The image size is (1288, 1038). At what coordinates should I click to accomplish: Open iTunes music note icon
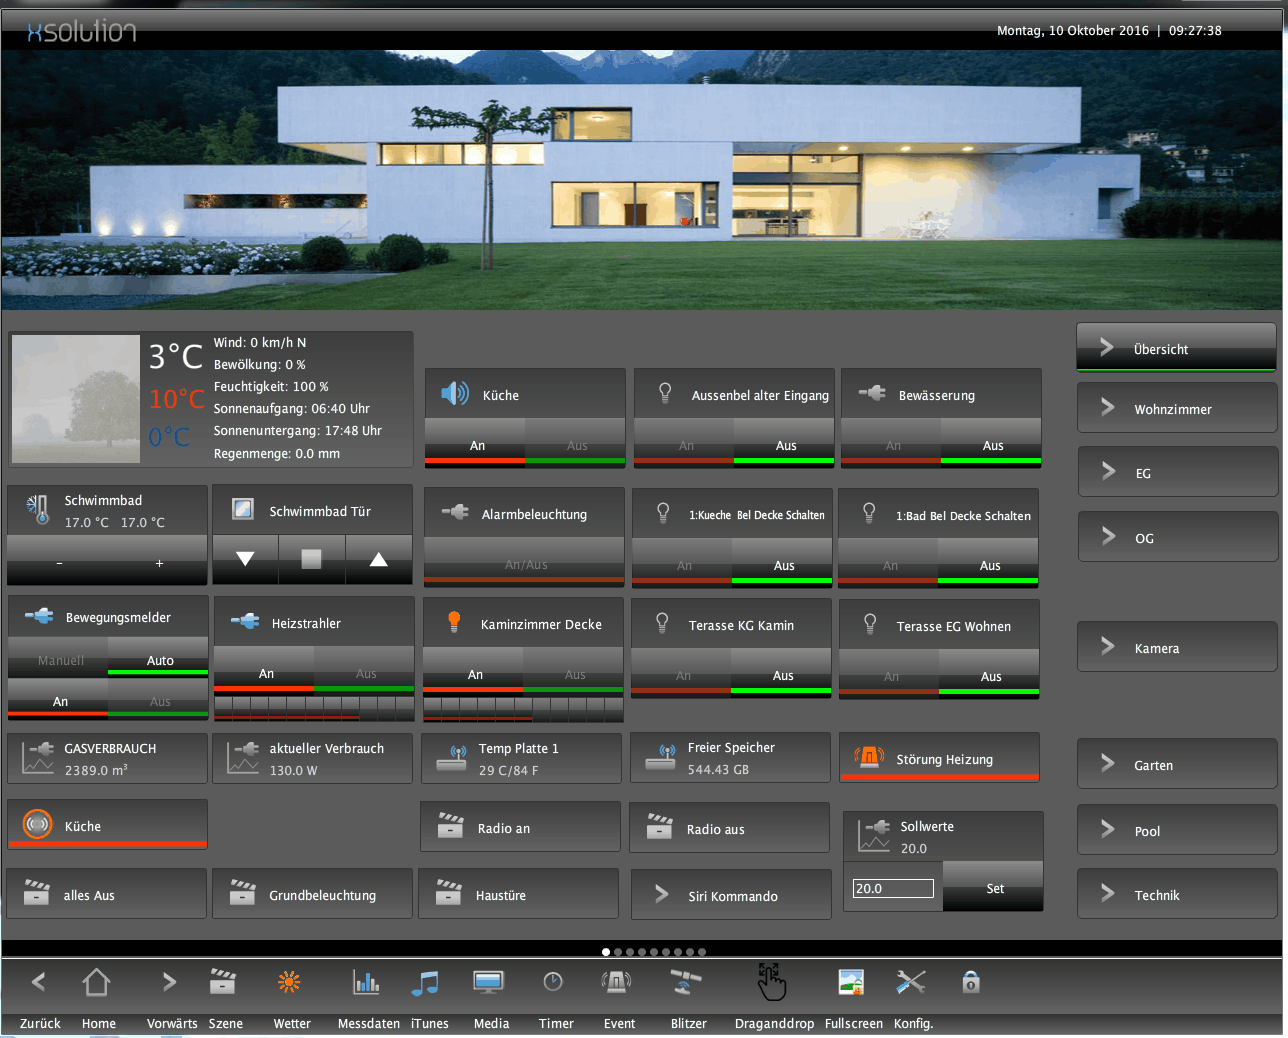426,983
